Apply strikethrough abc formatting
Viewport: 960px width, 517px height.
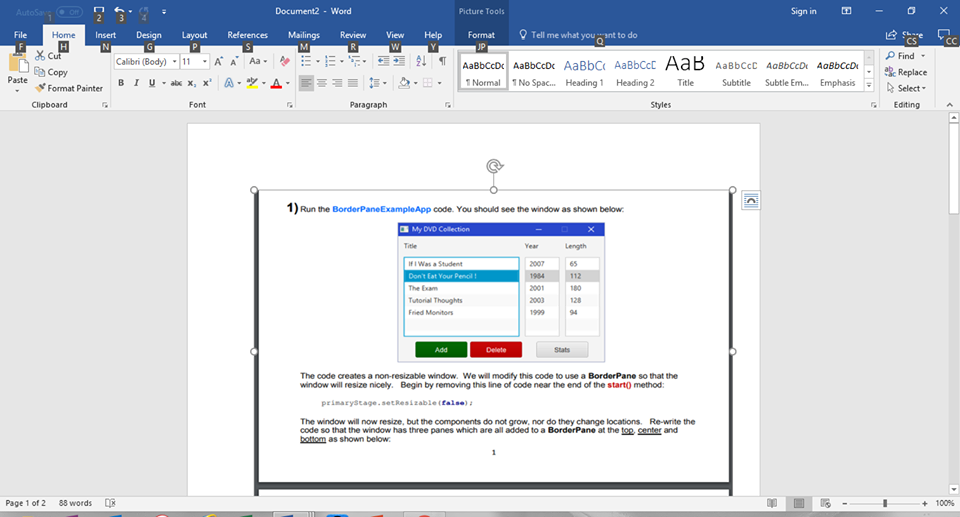coord(176,83)
